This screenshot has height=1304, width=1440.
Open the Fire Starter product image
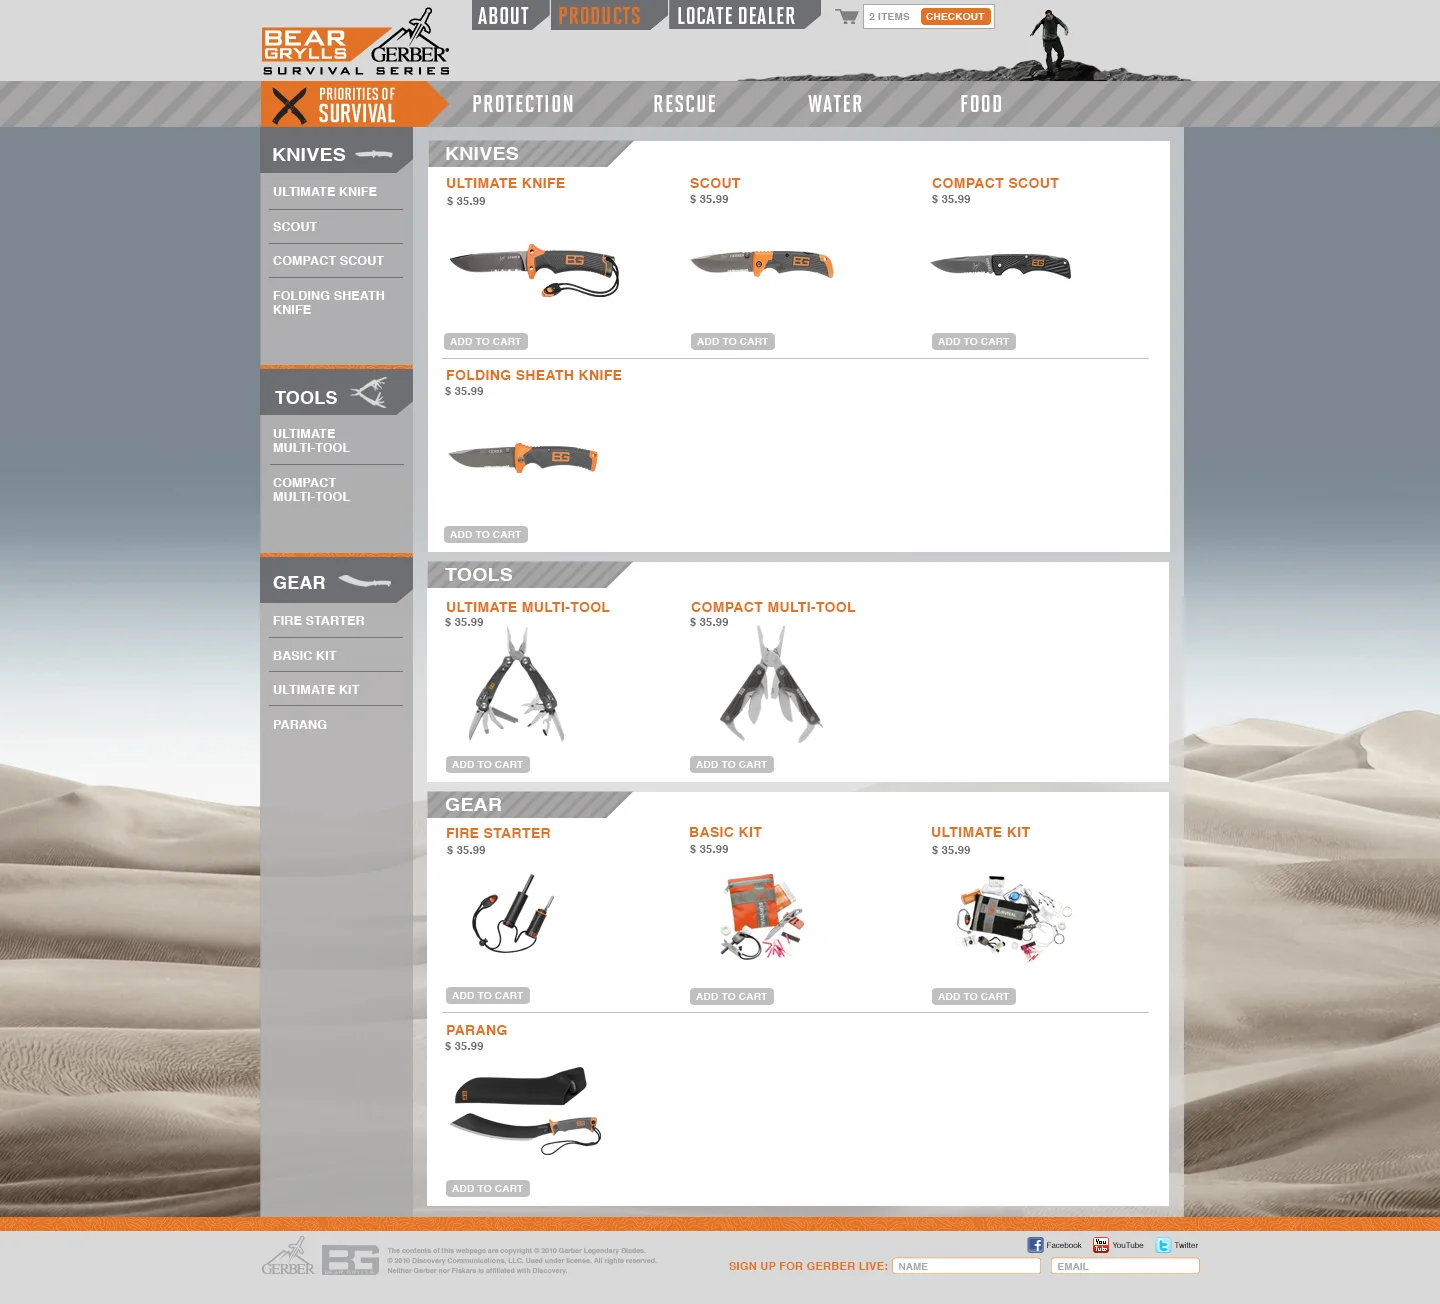coord(512,913)
